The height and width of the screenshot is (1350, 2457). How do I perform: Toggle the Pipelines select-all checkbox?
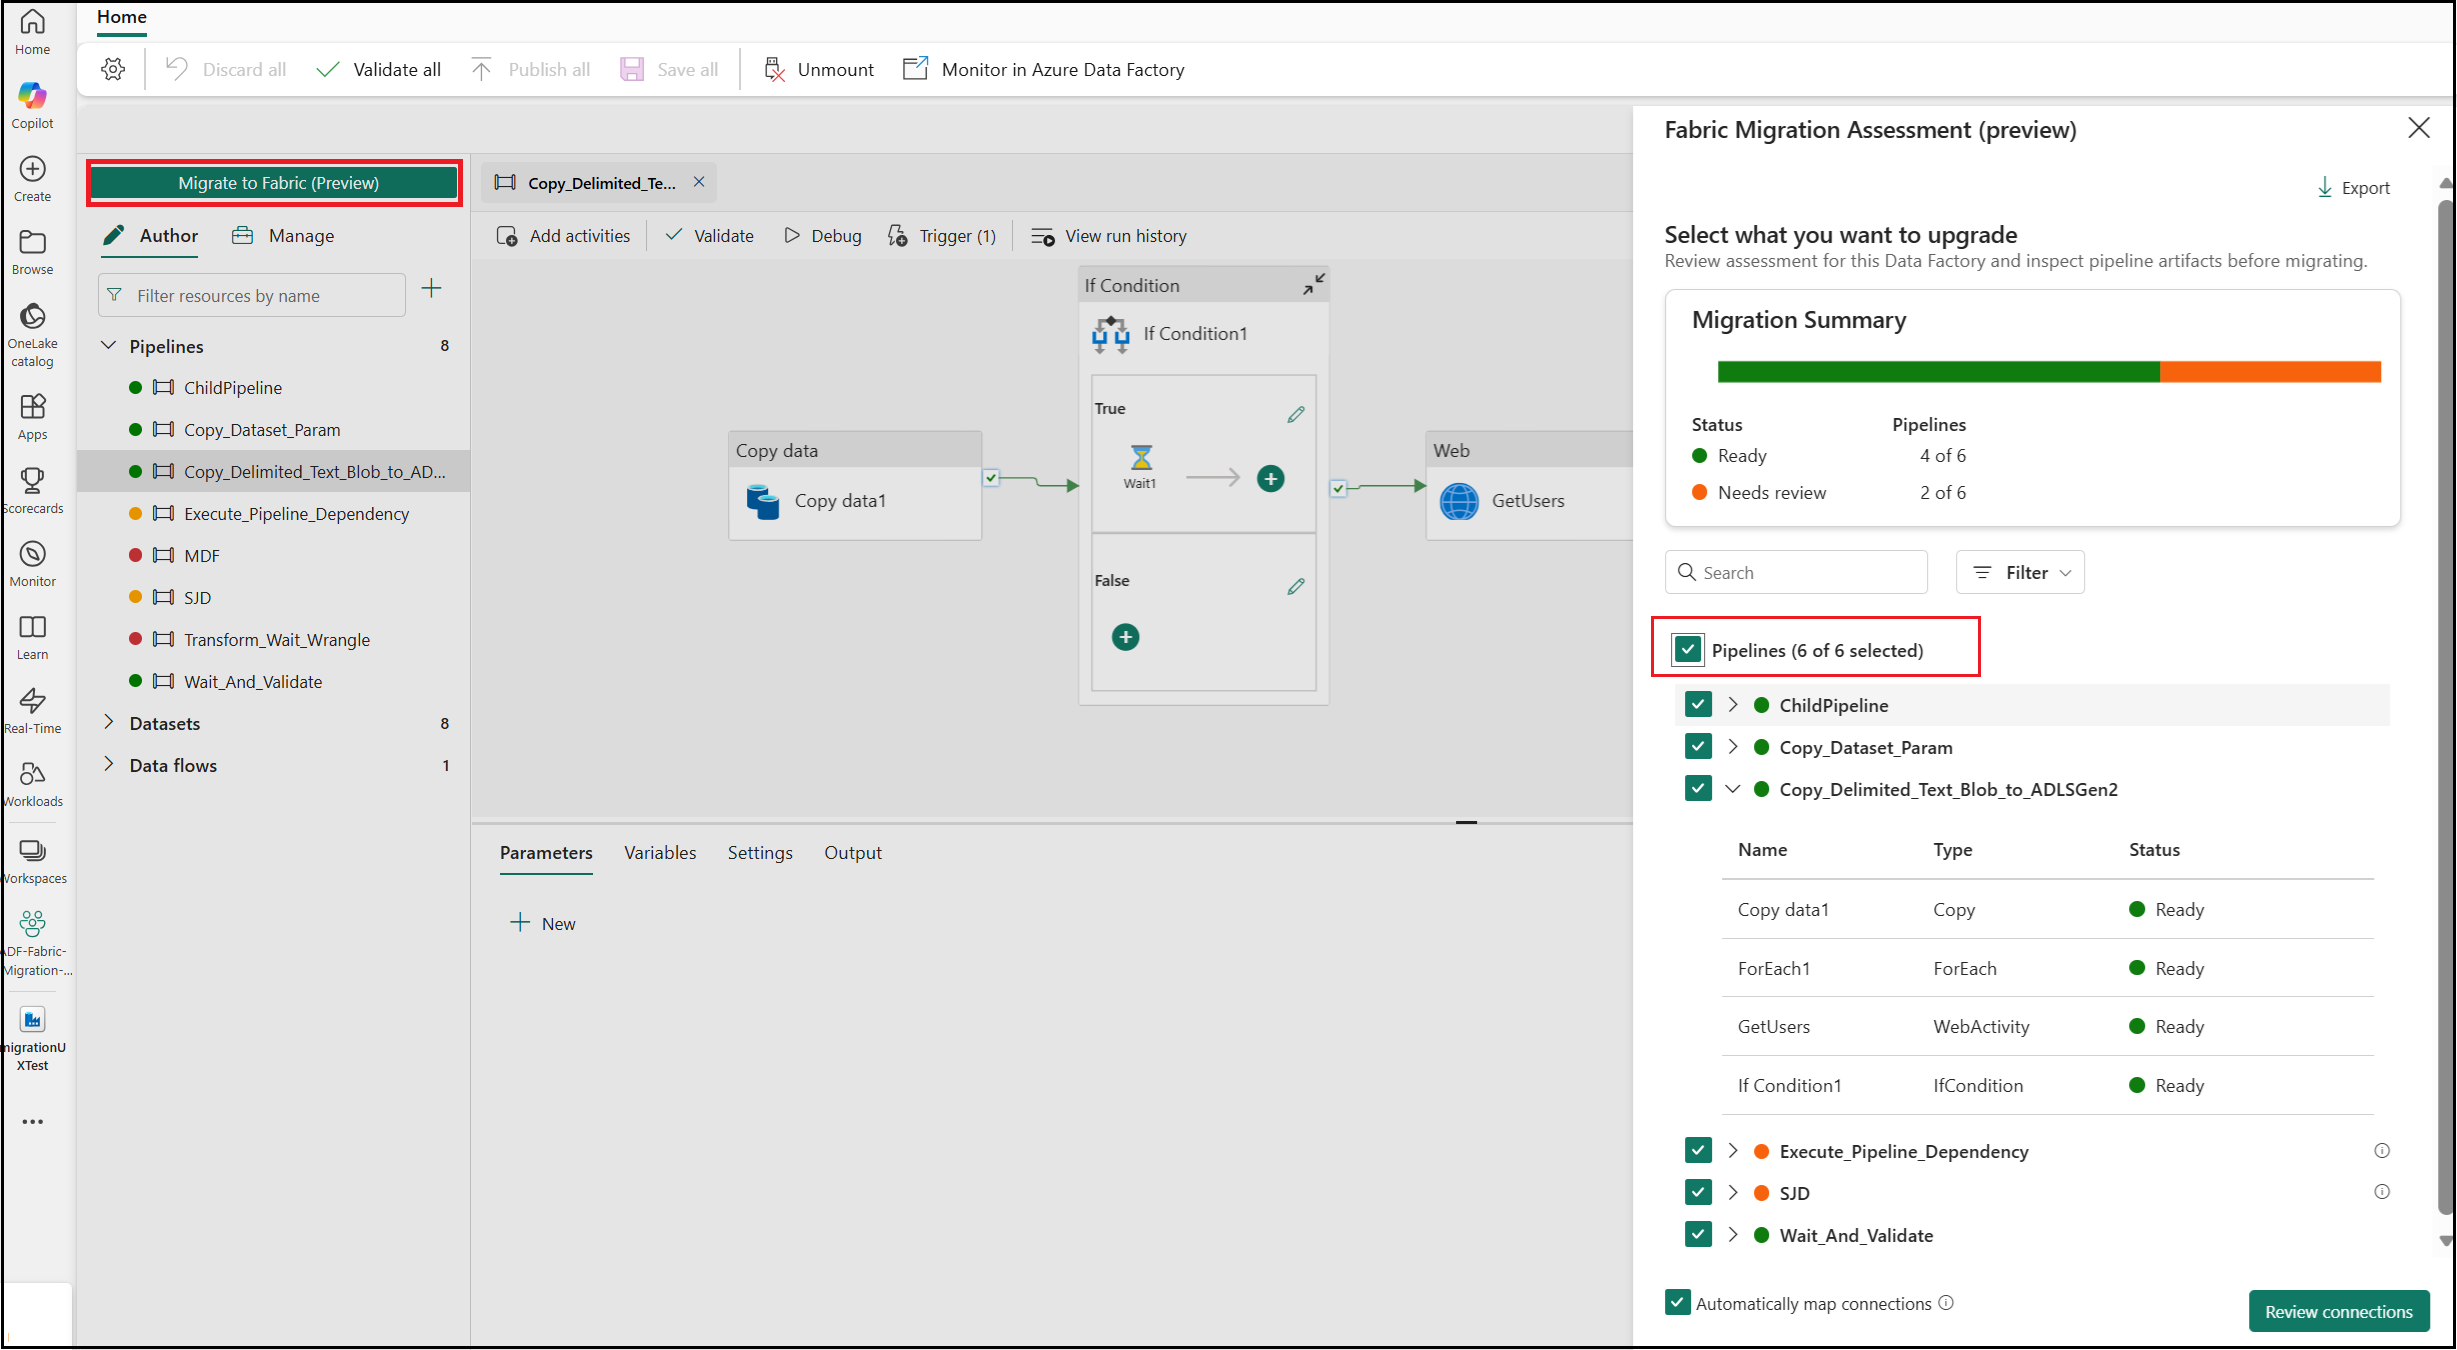tap(1688, 650)
